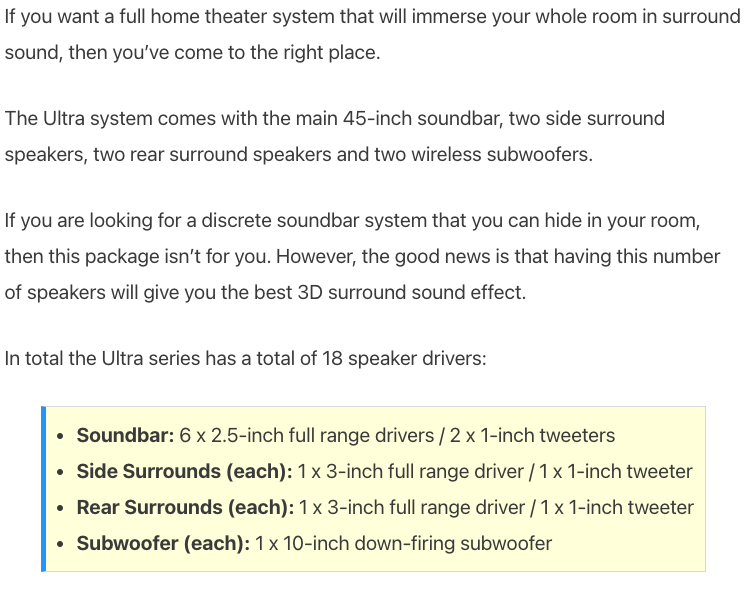Click the bullet dot before Subwoofer

[62, 545]
